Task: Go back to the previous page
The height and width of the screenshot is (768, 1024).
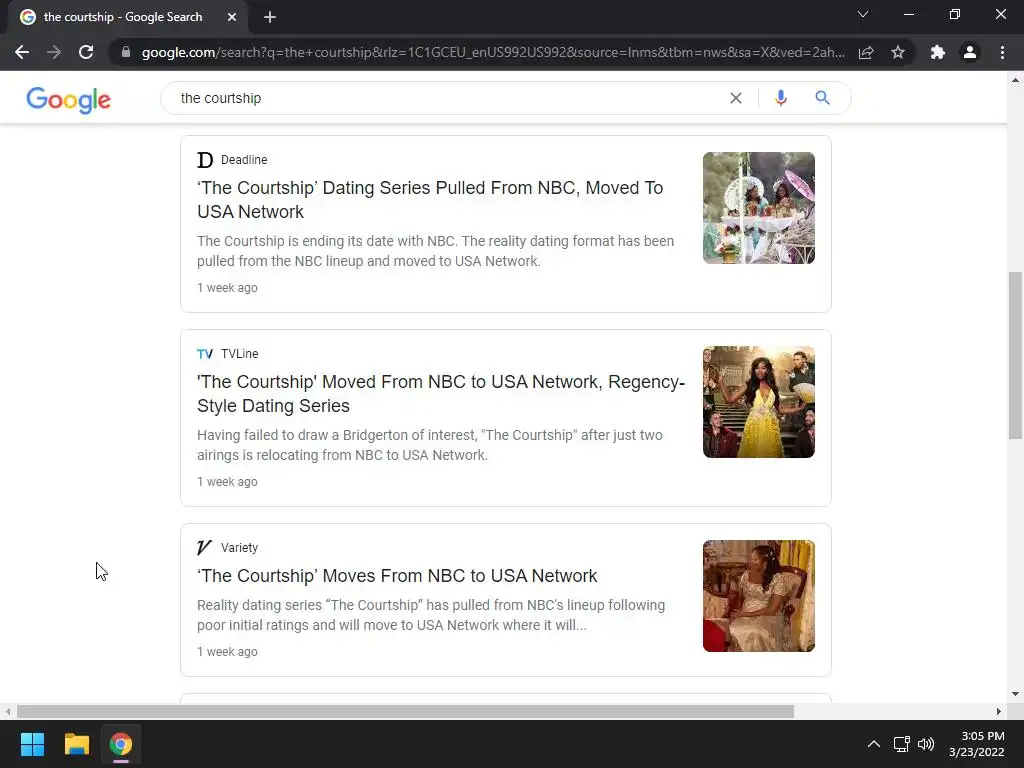Action: (x=22, y=52)
